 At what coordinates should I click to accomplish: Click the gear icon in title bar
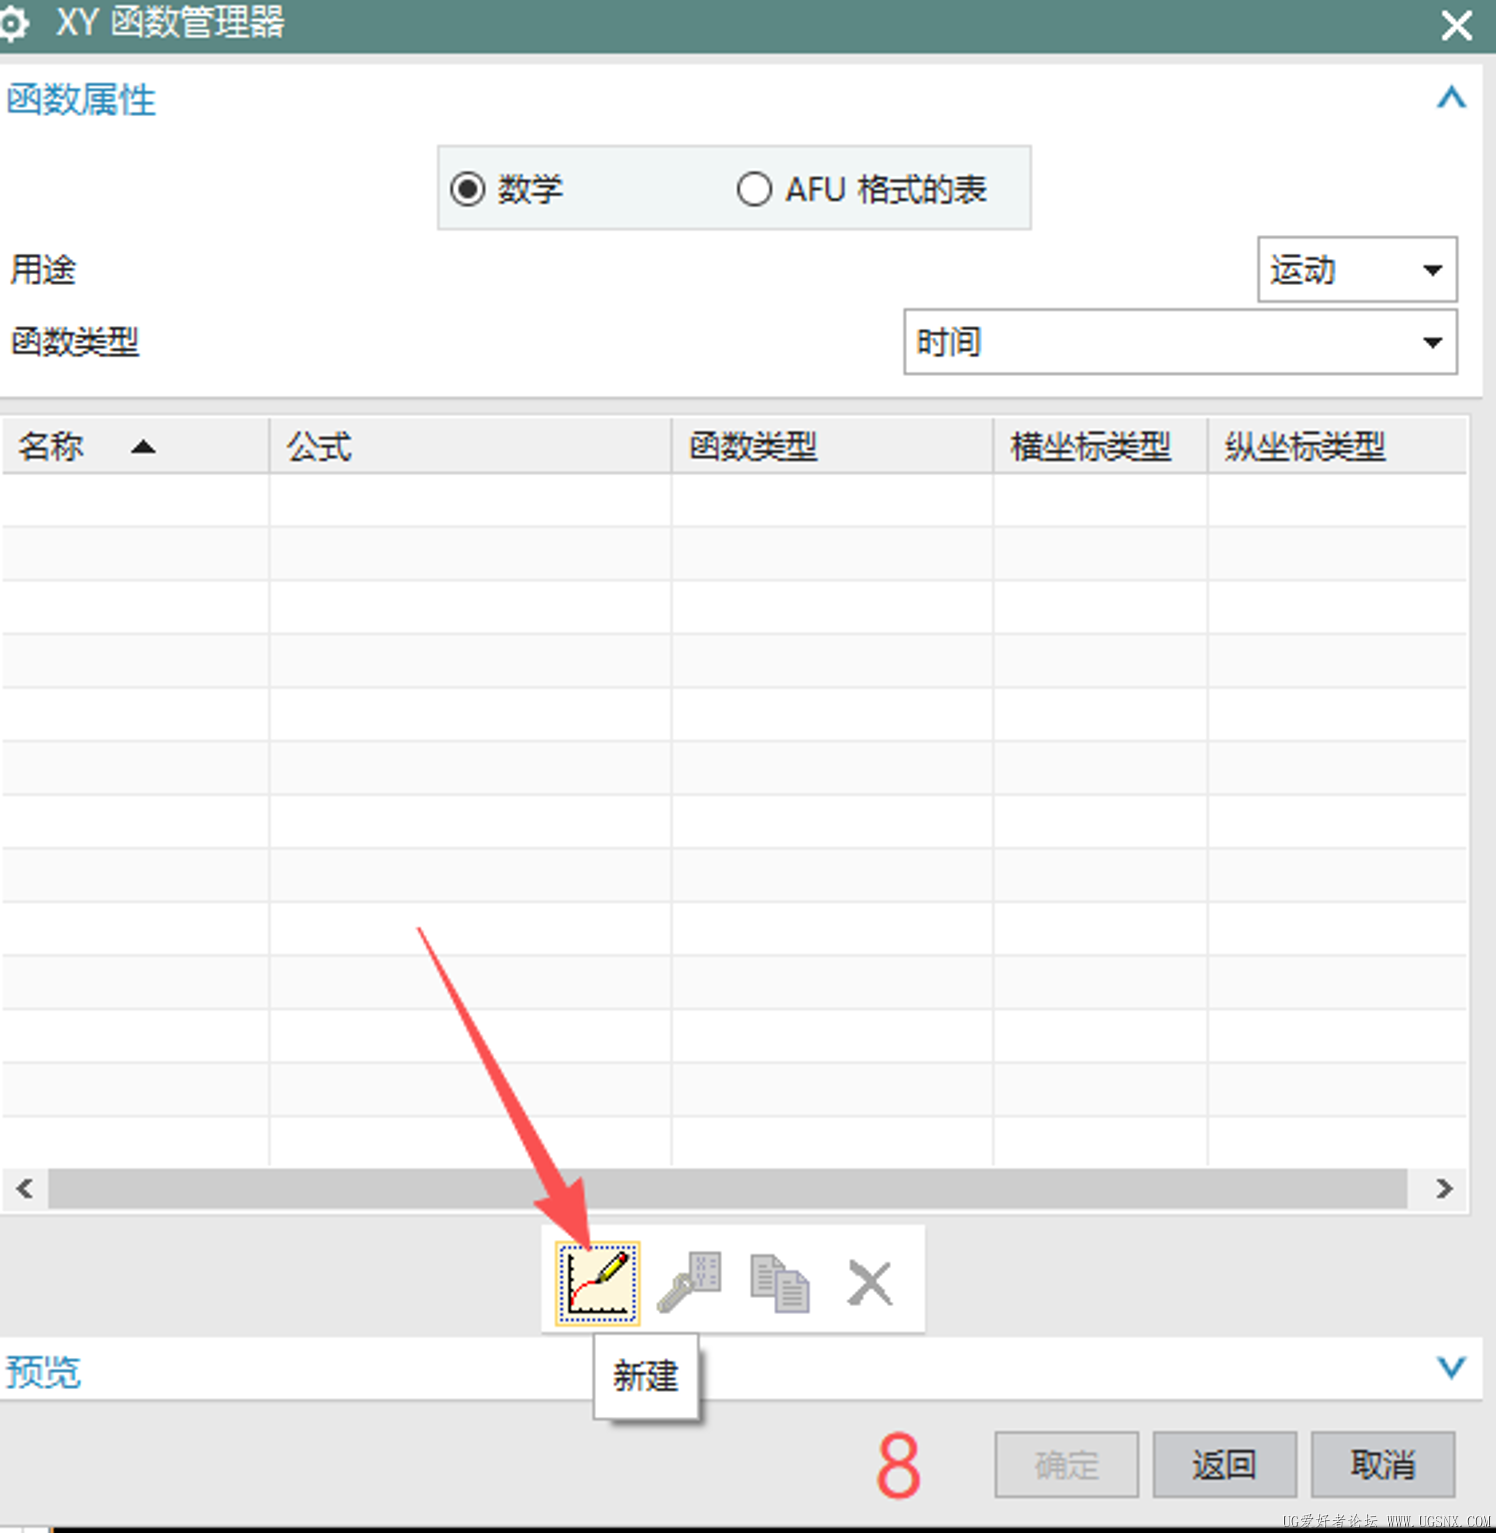[12, 24]
